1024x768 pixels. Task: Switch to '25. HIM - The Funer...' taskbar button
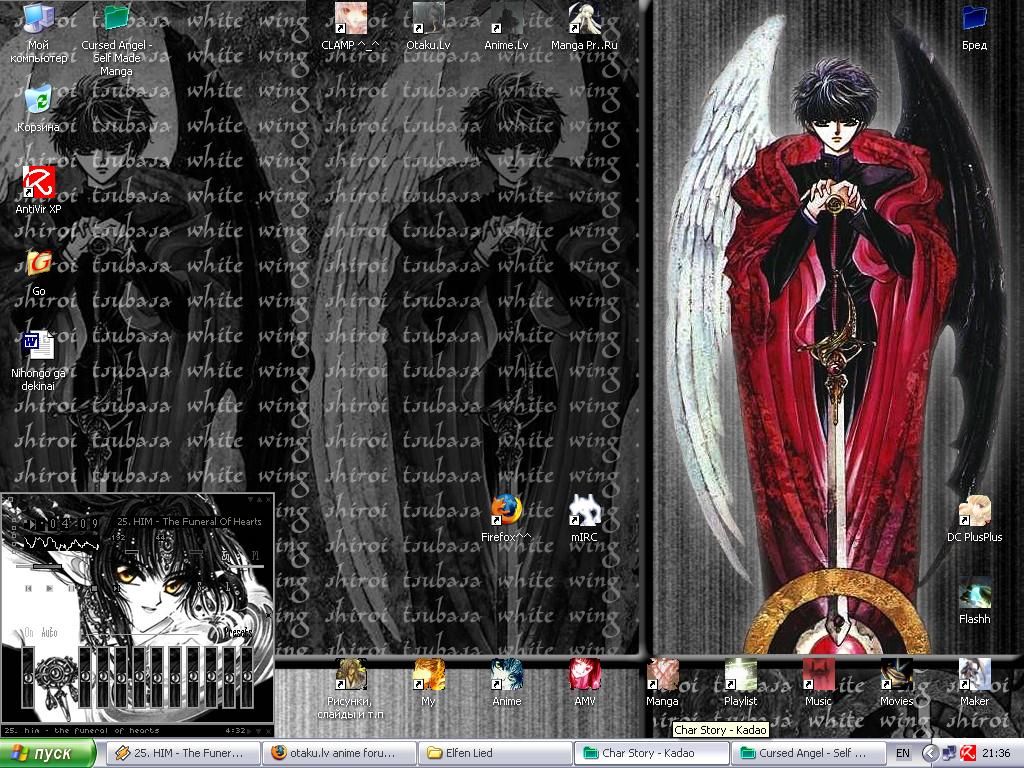click(x=182, y=753)
